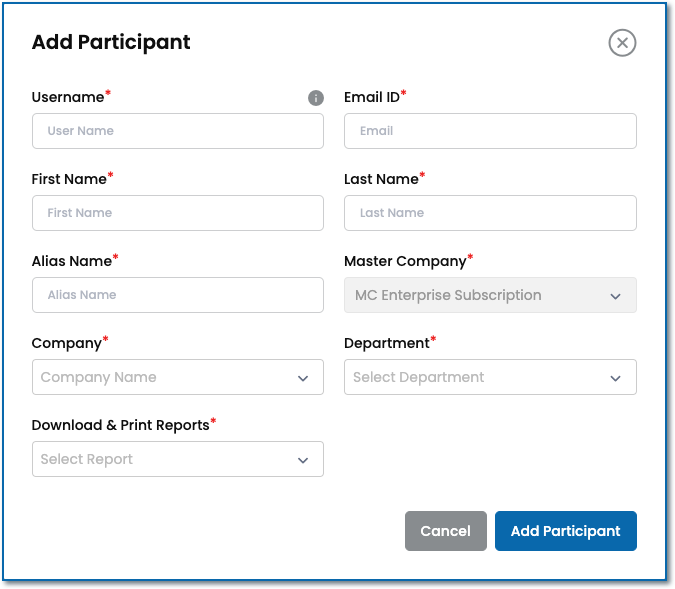Click the Master Company label
Screen dimensions: 675x589
click(x=405, y=261)
